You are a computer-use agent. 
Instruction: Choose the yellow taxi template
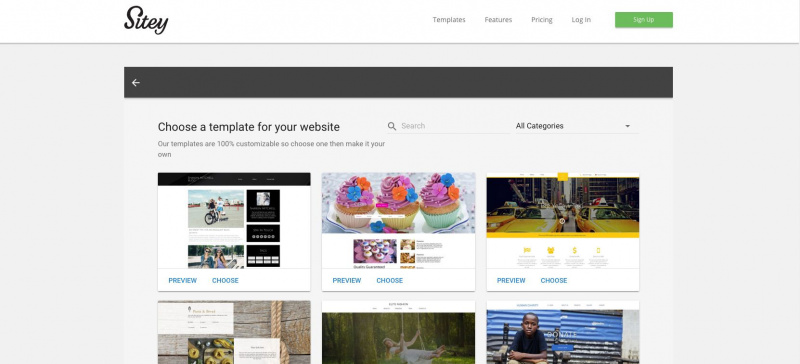pos(554,280)
